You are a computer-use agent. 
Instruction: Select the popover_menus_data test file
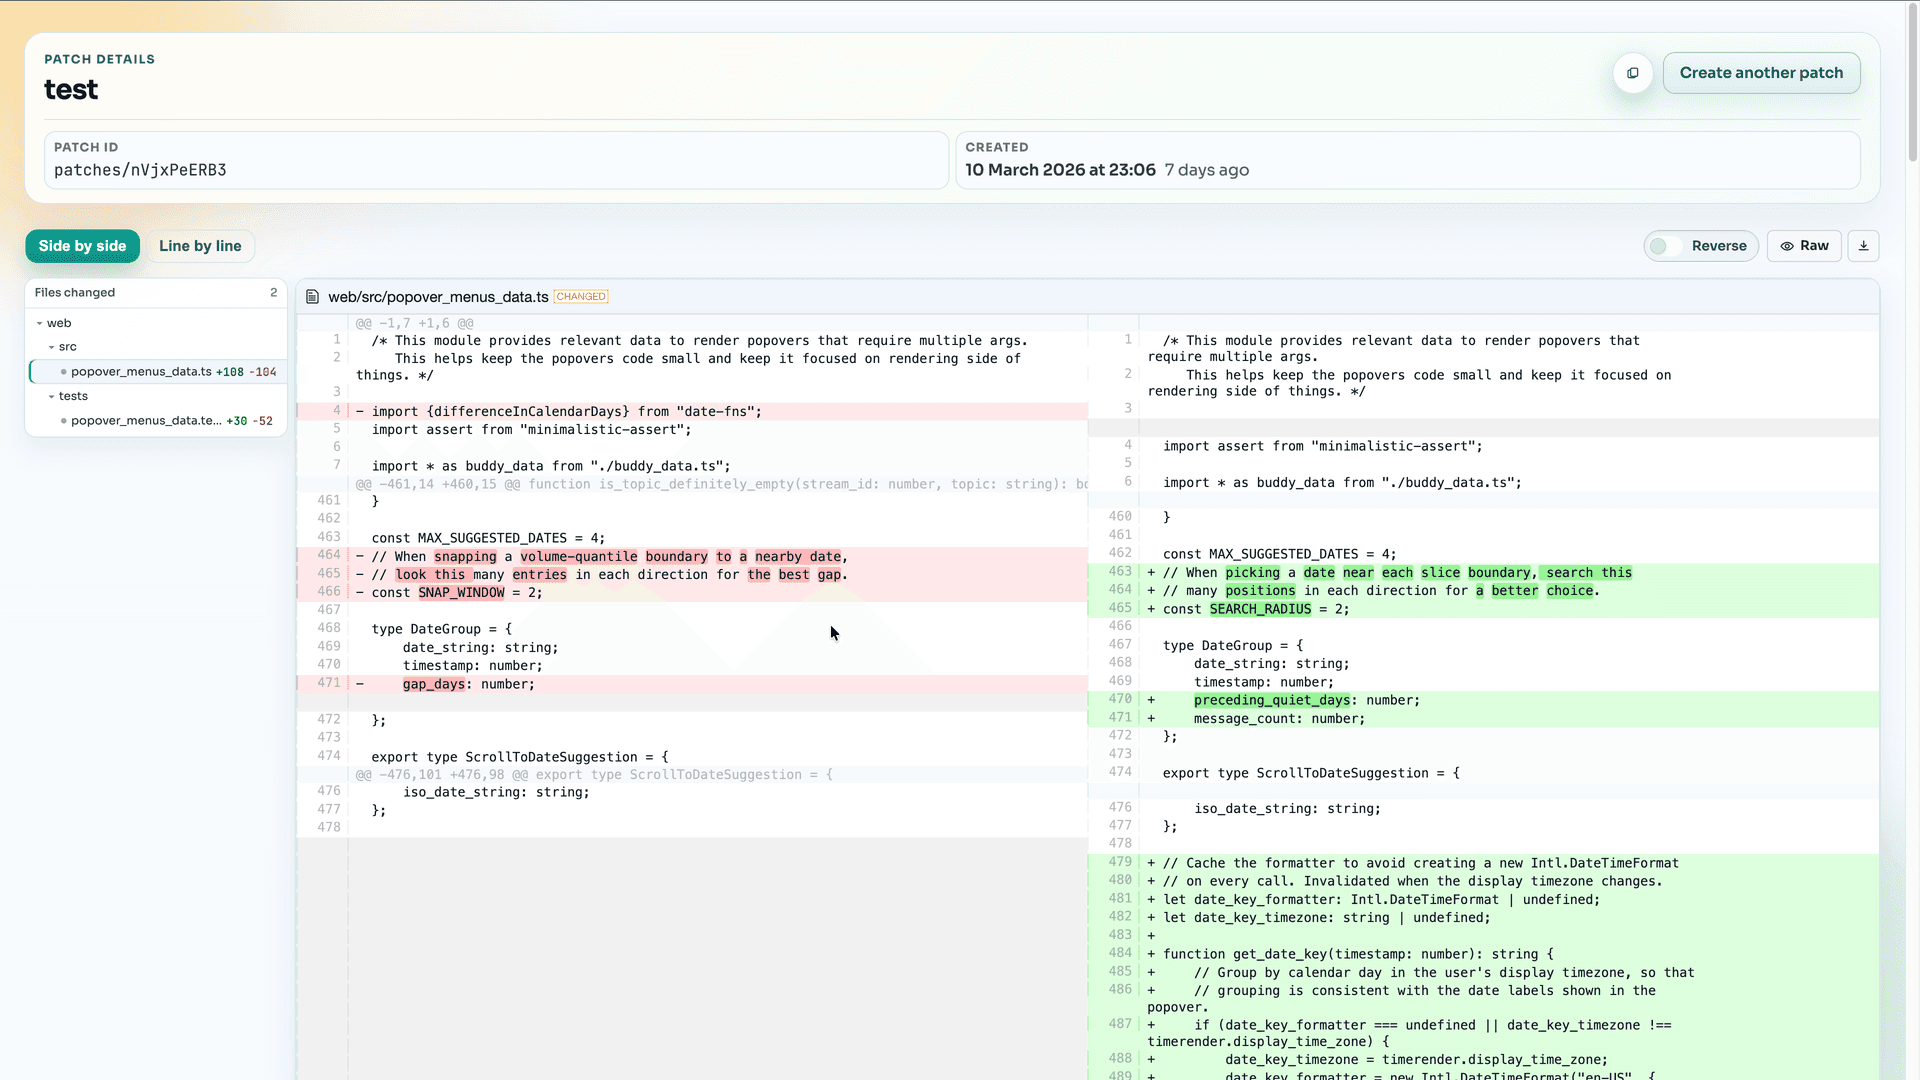pyautogui.click(x=146, y=420)
